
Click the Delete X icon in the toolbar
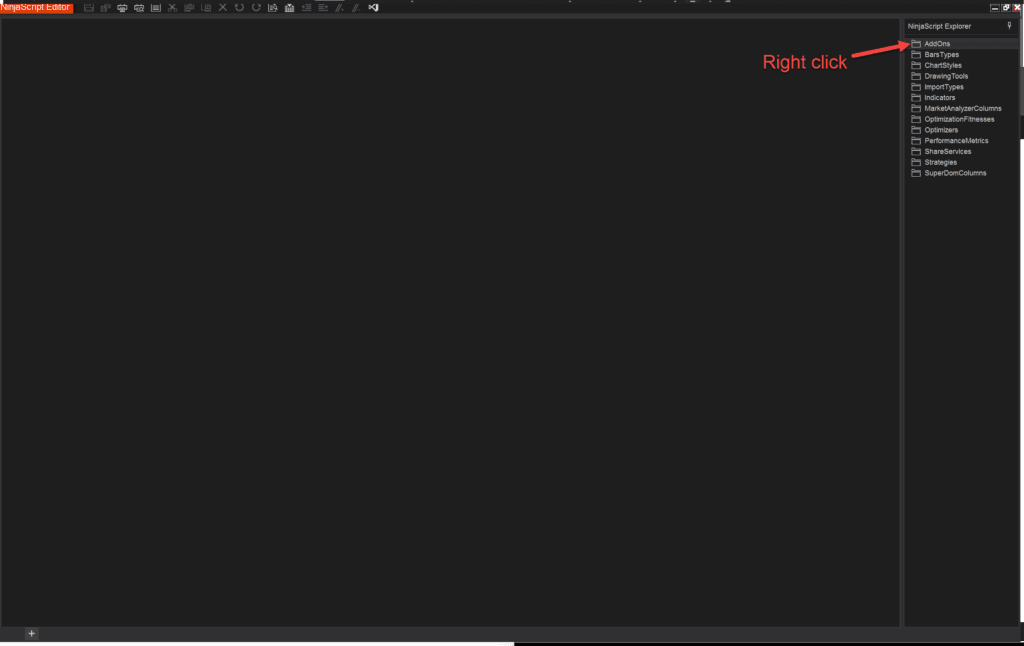(x=223, y=8)
